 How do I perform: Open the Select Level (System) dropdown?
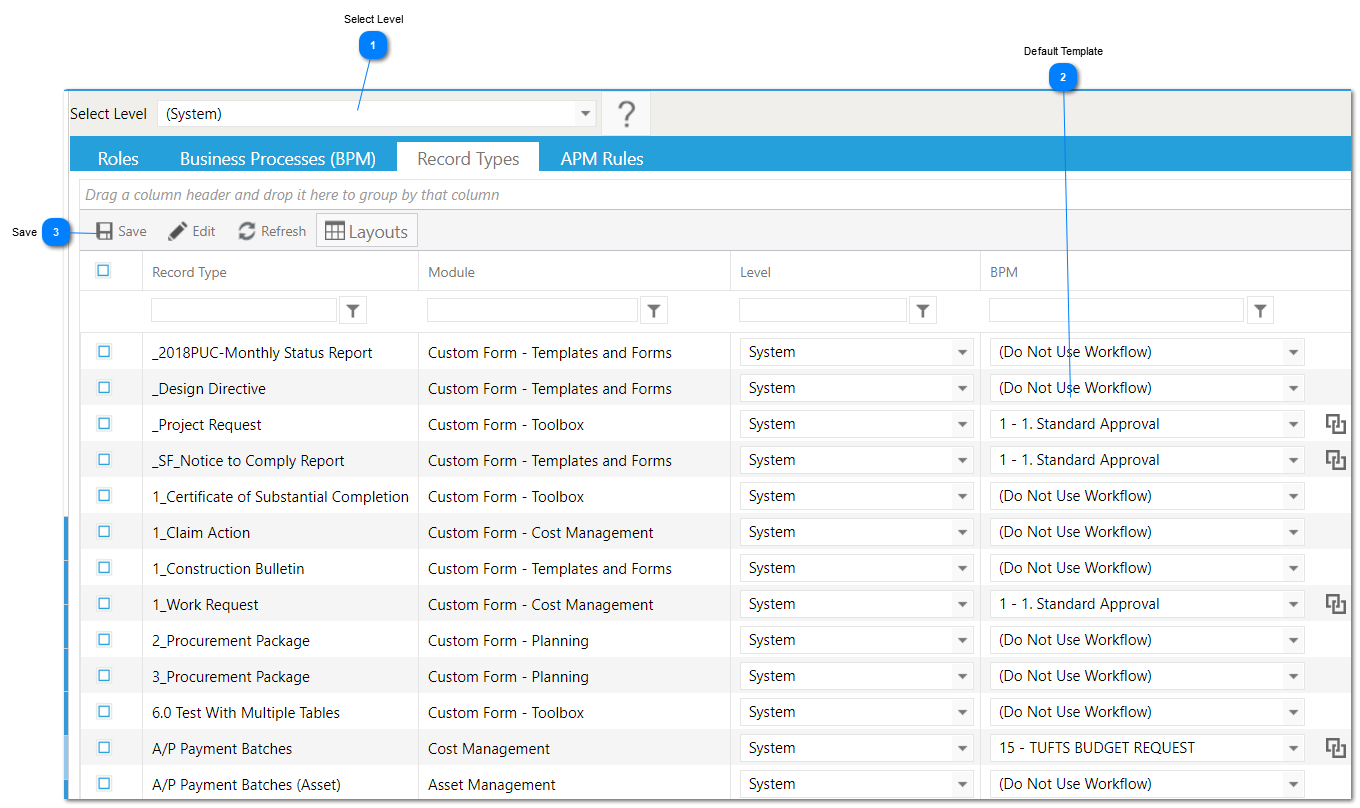pos(377,114)
